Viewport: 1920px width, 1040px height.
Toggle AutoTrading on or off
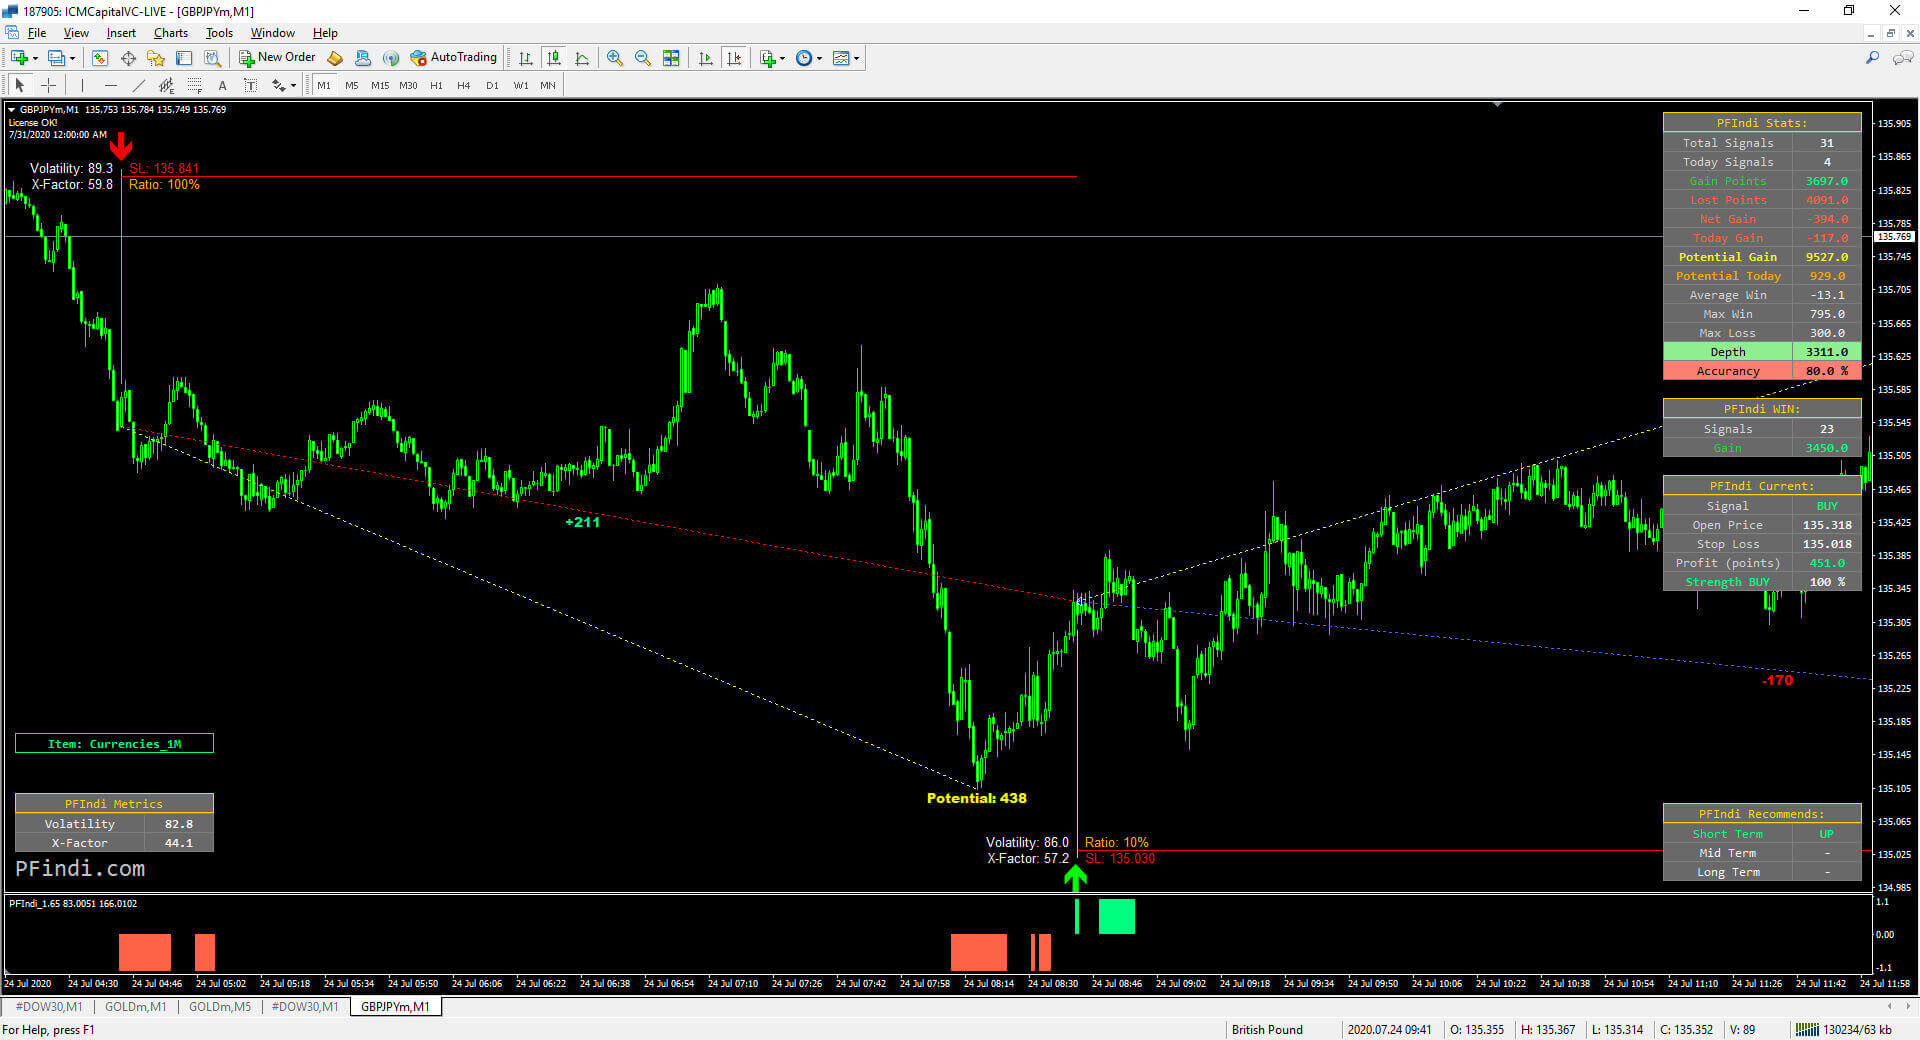(453, 58)
